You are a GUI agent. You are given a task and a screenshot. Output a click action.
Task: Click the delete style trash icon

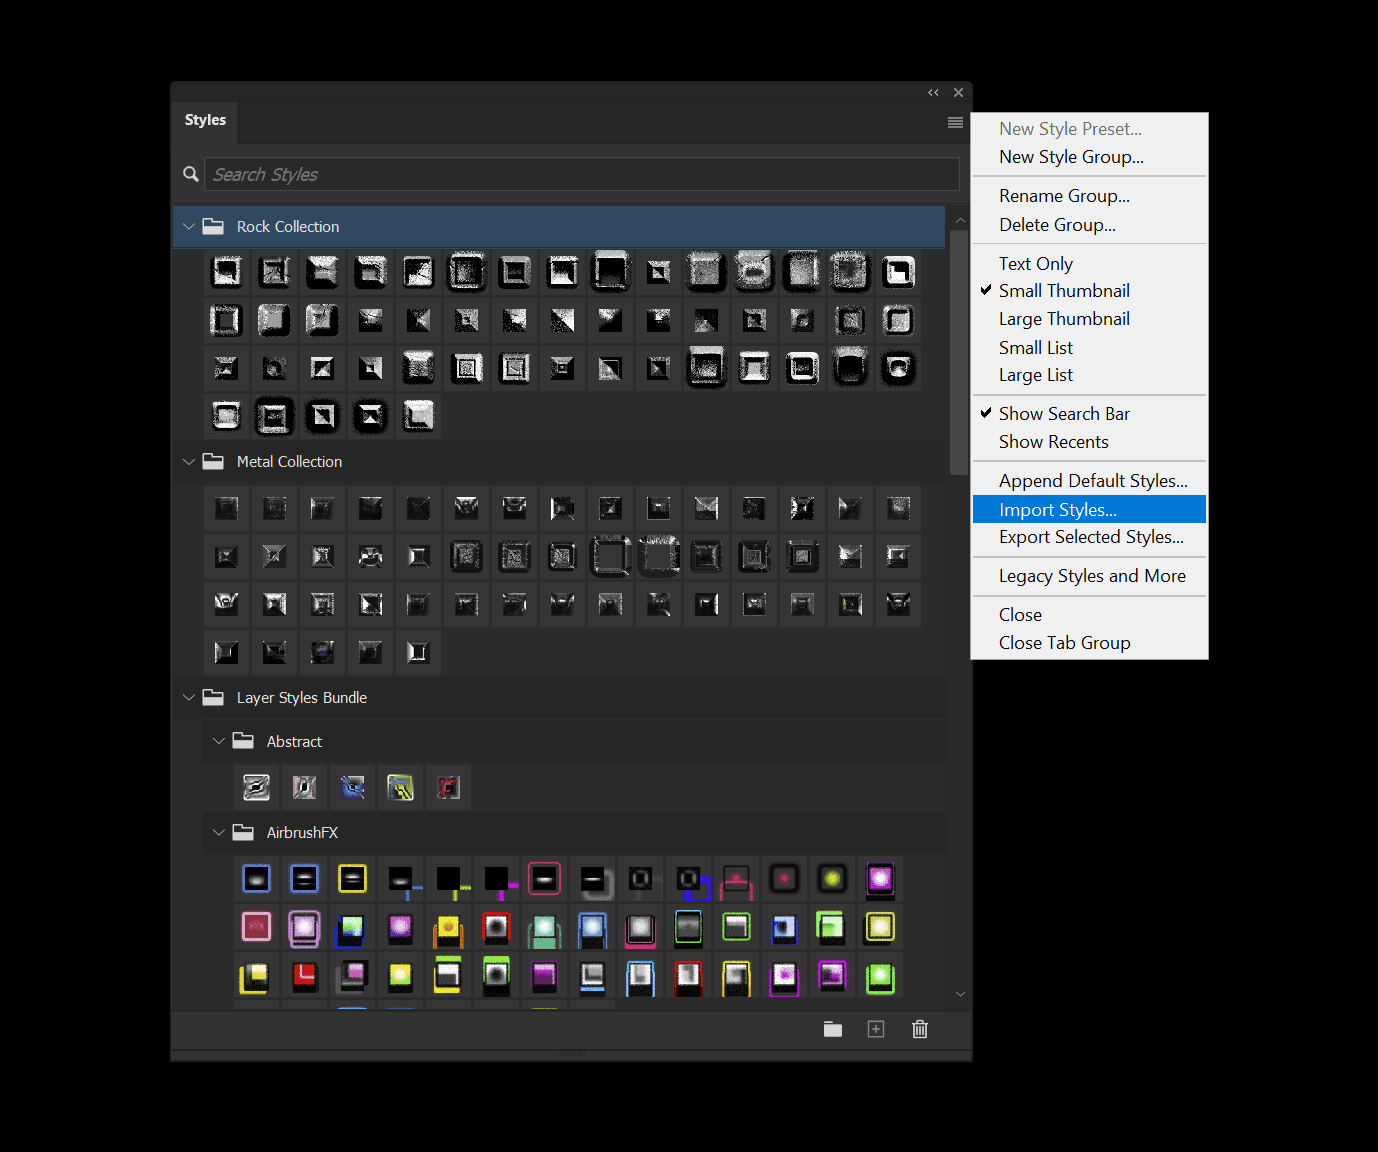920,1029
